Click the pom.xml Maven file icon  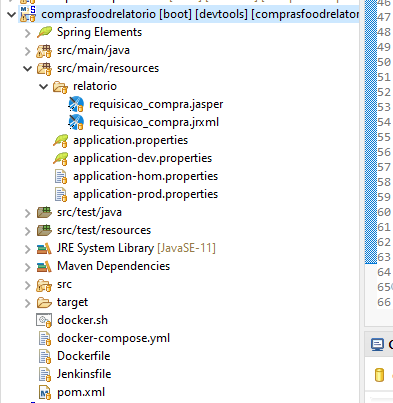[45, 393]
